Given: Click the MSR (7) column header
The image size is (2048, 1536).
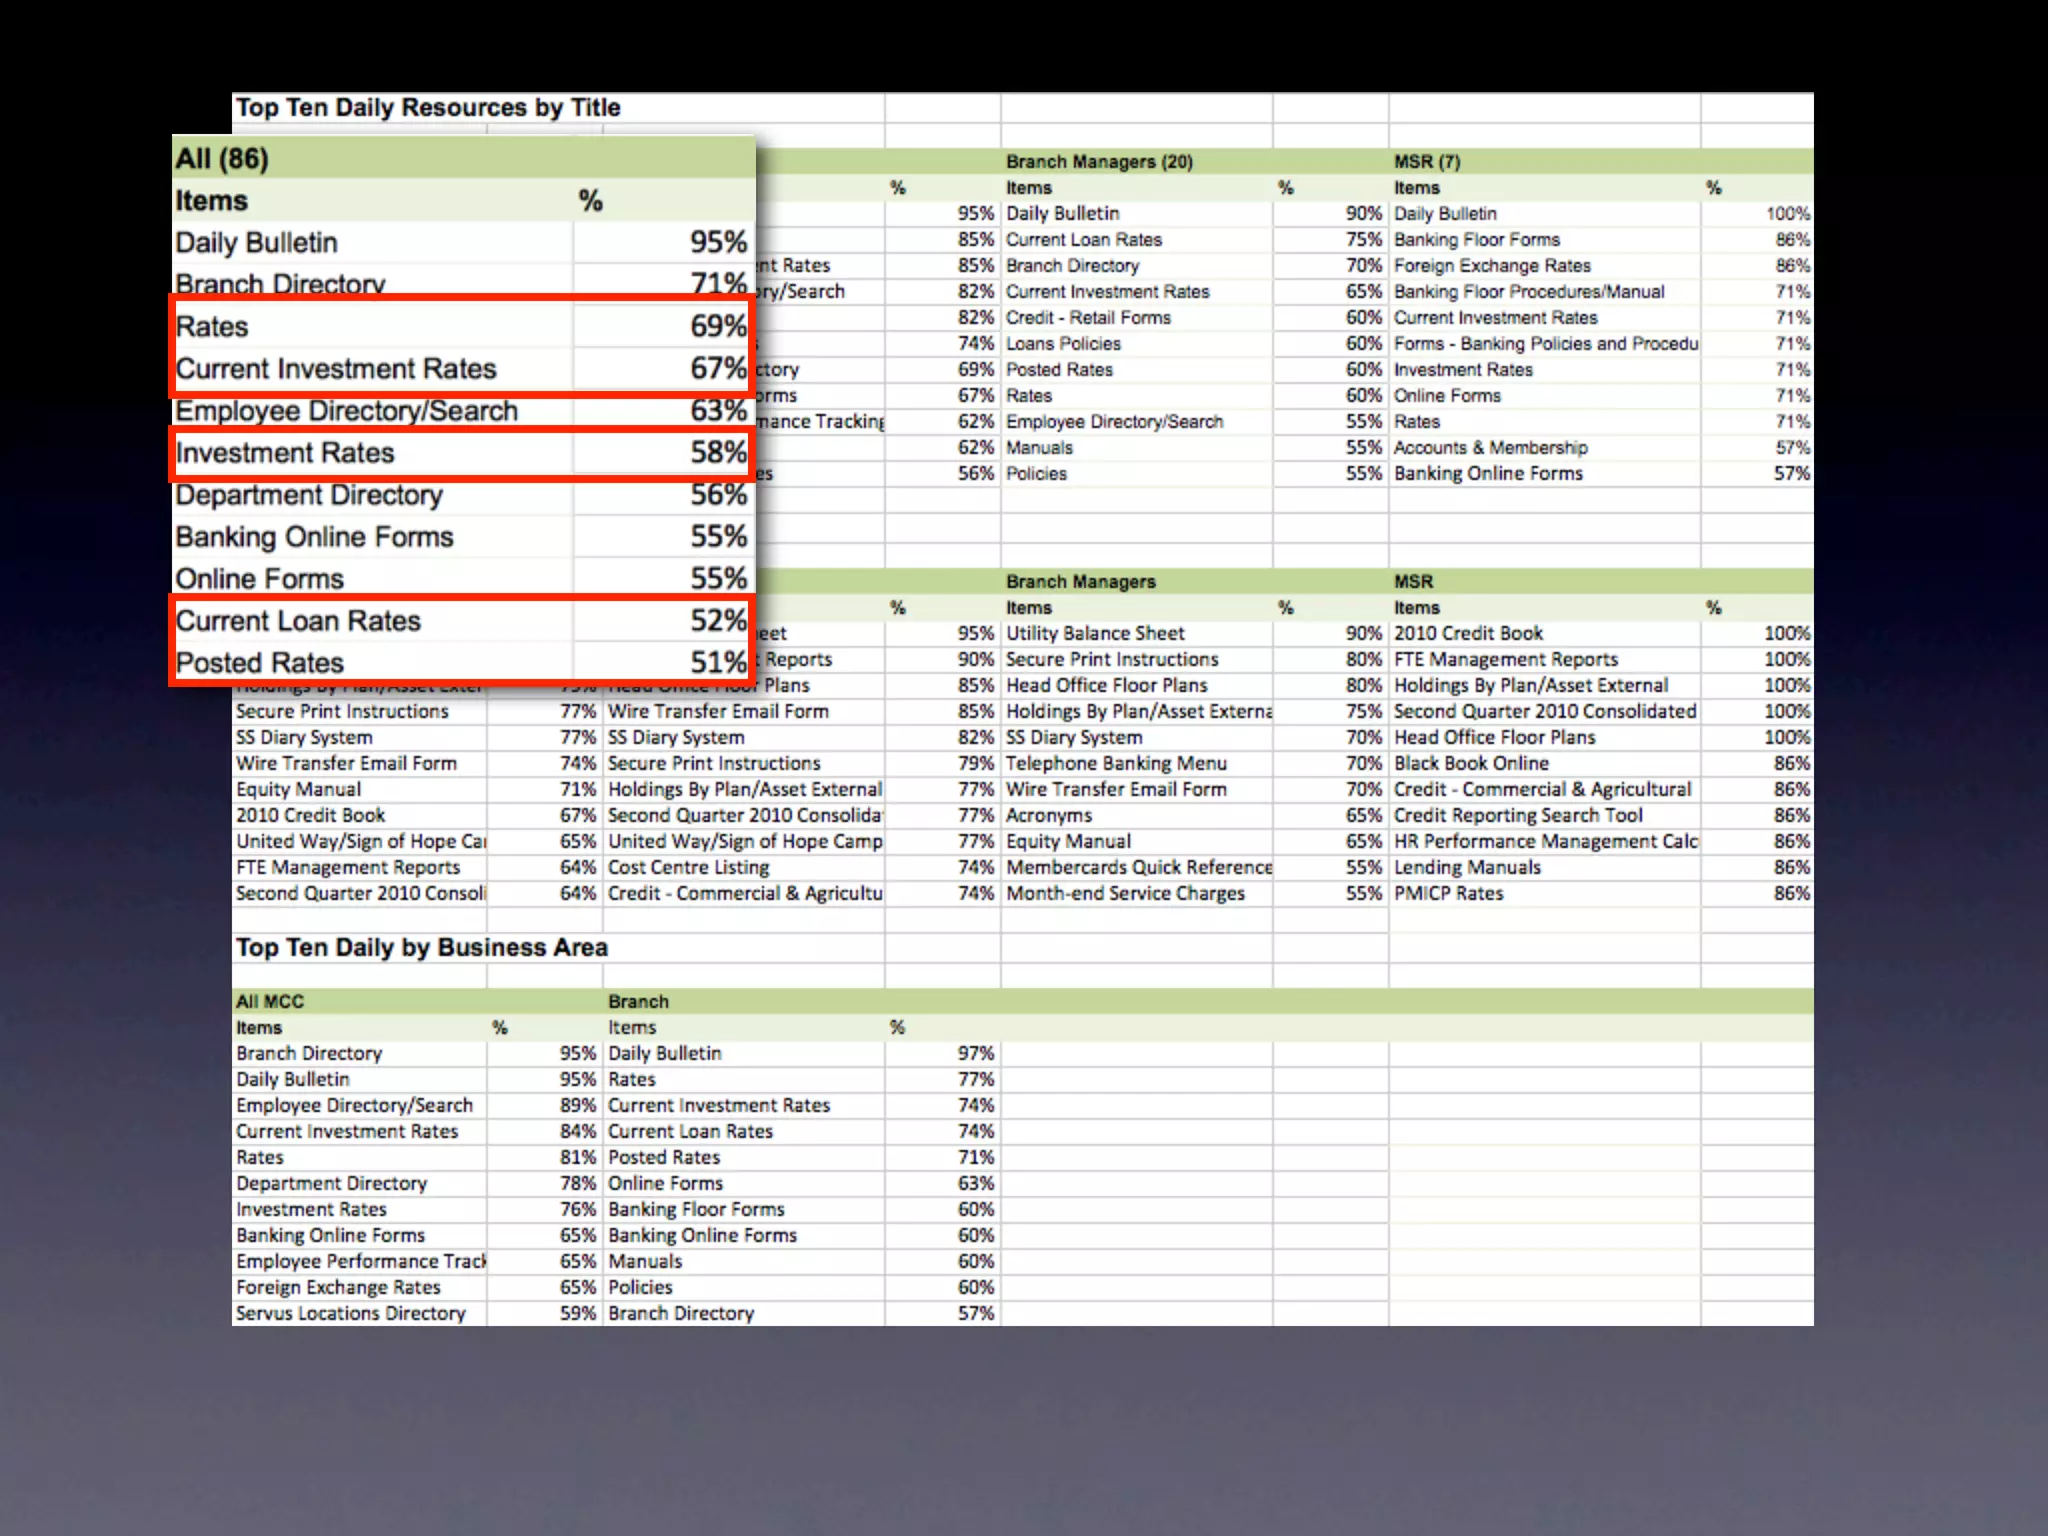Looking at the screenshot, I should (x=1427, y=162).
